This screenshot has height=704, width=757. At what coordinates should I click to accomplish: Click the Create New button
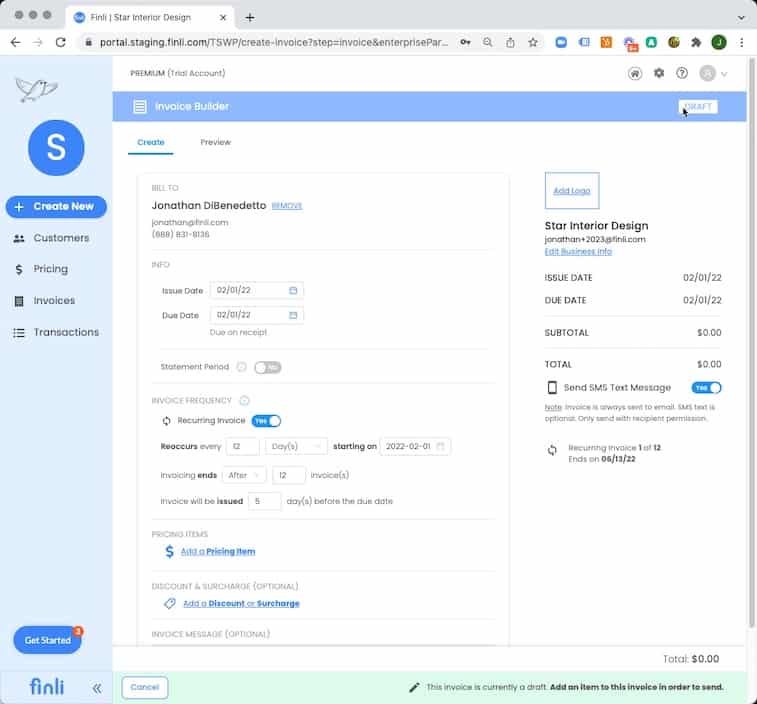pyautogui.click(x=56, y=207)
